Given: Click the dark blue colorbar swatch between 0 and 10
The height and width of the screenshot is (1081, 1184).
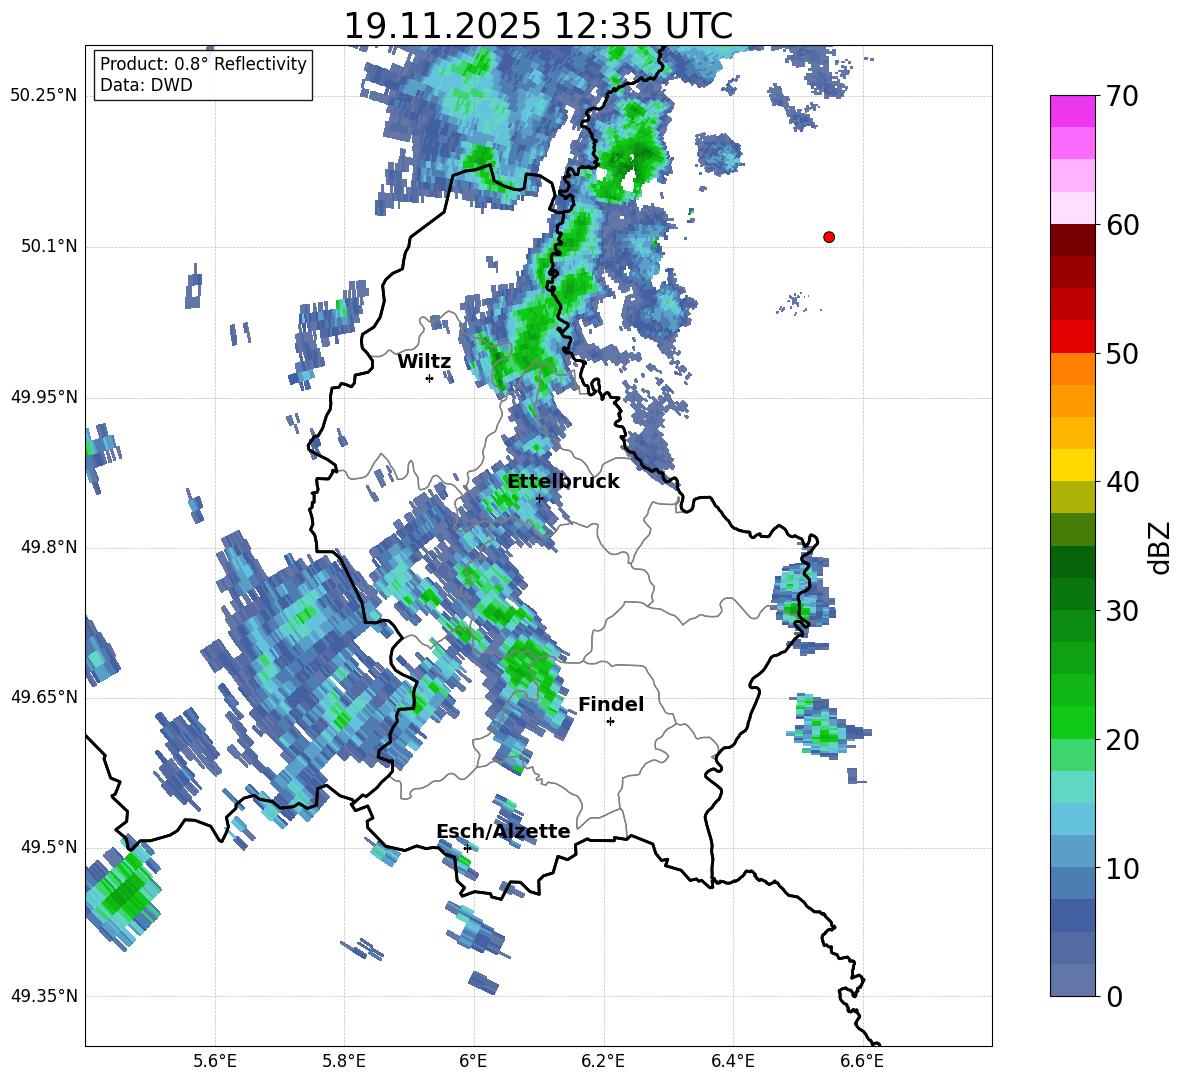Looking at the screenshot, I should tap(1072, 915).
